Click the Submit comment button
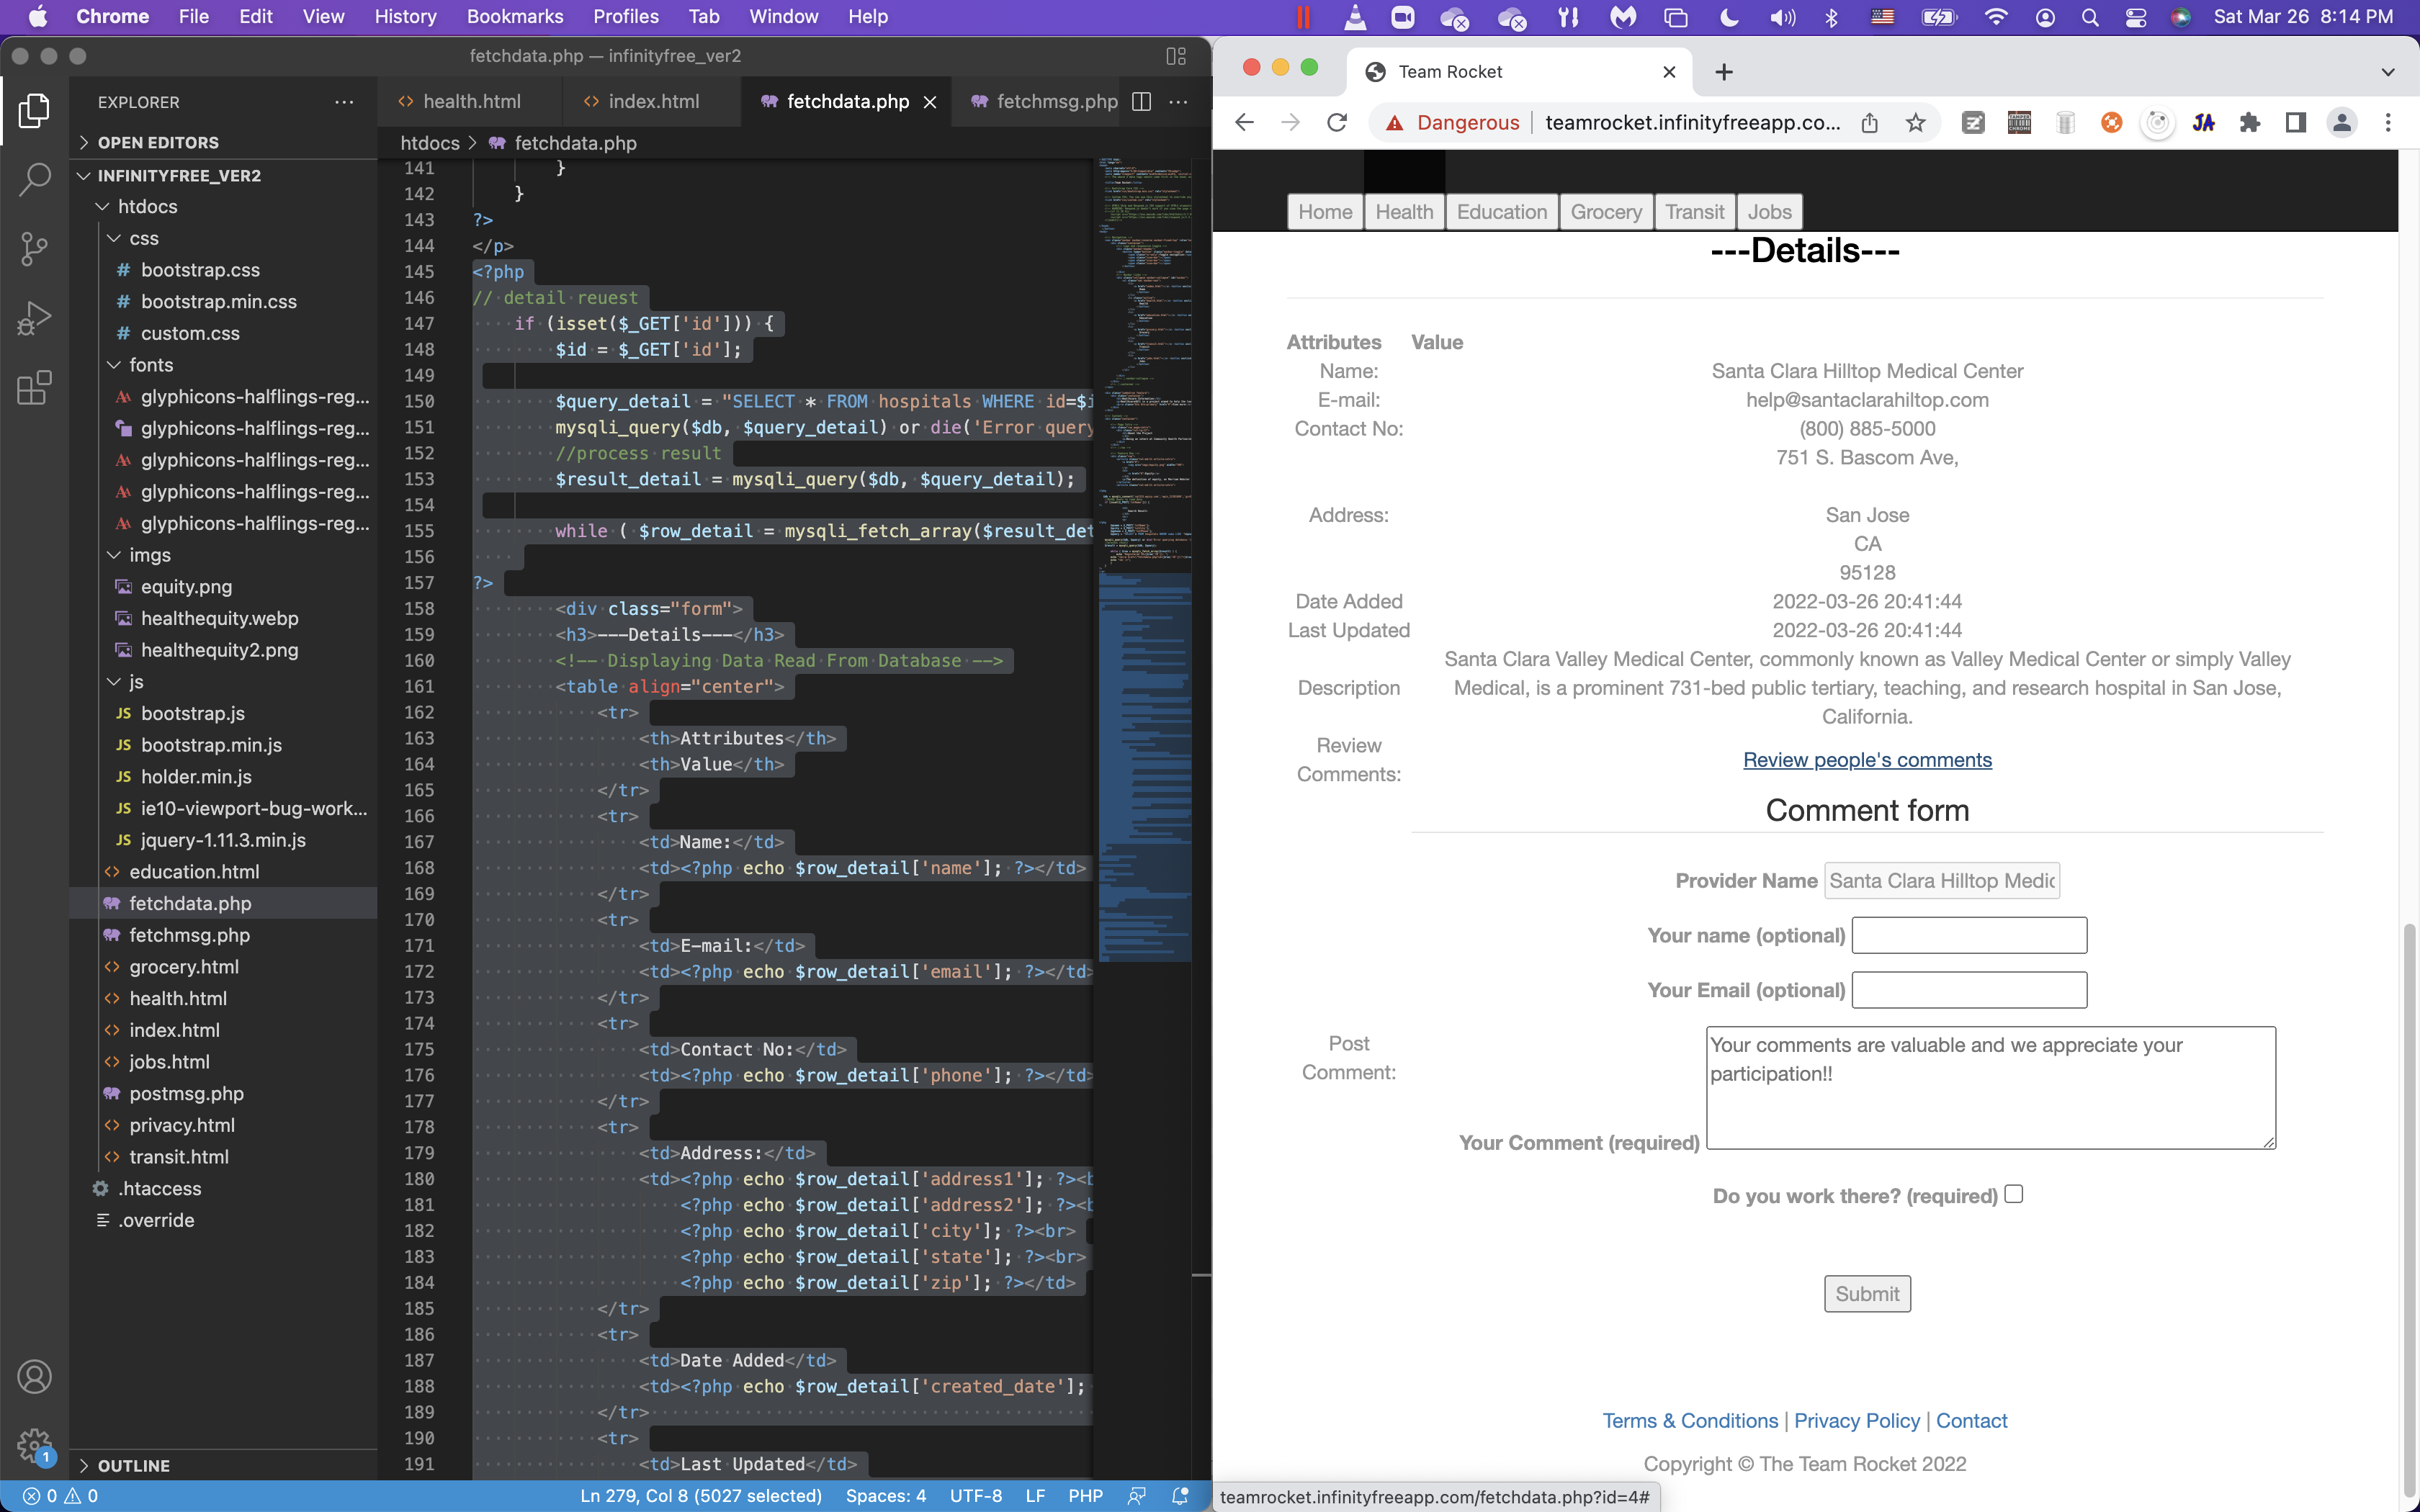 (1866, 1293)
